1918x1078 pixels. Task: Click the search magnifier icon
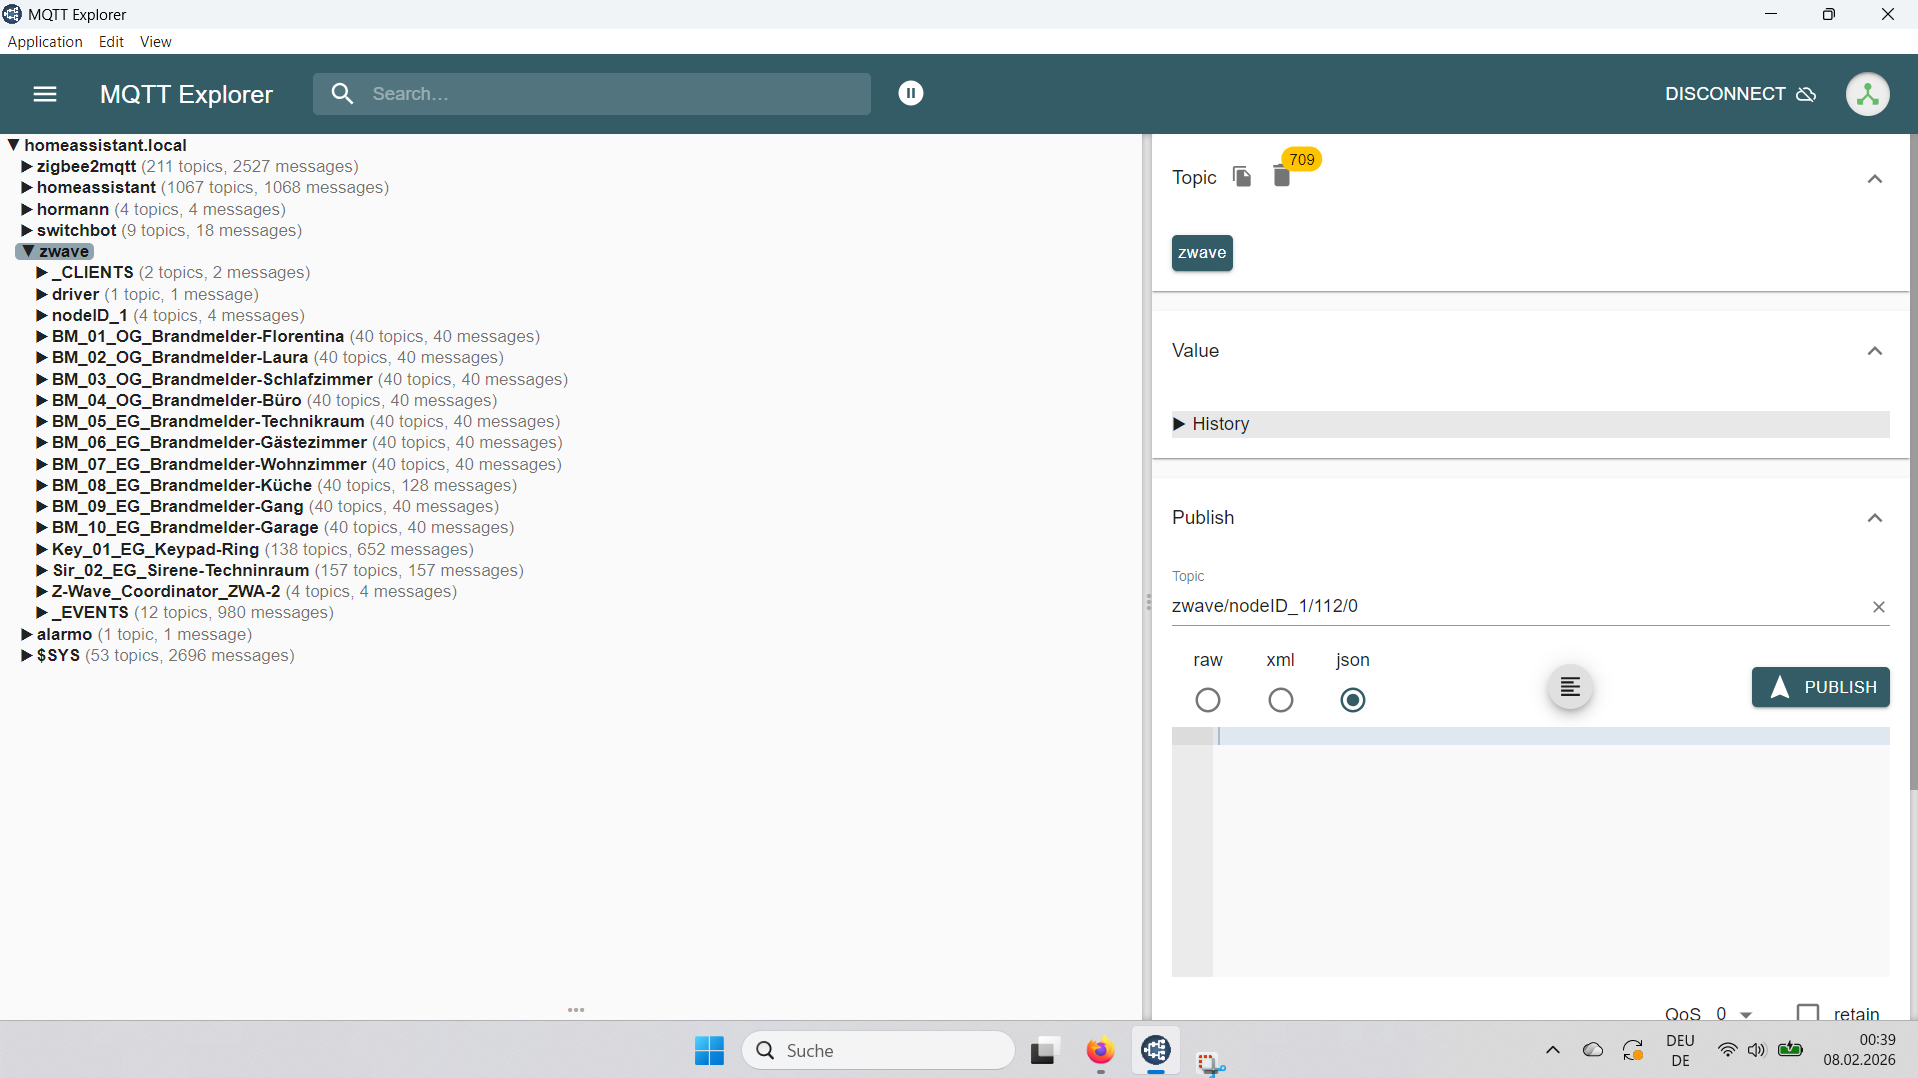click(342, 94)
